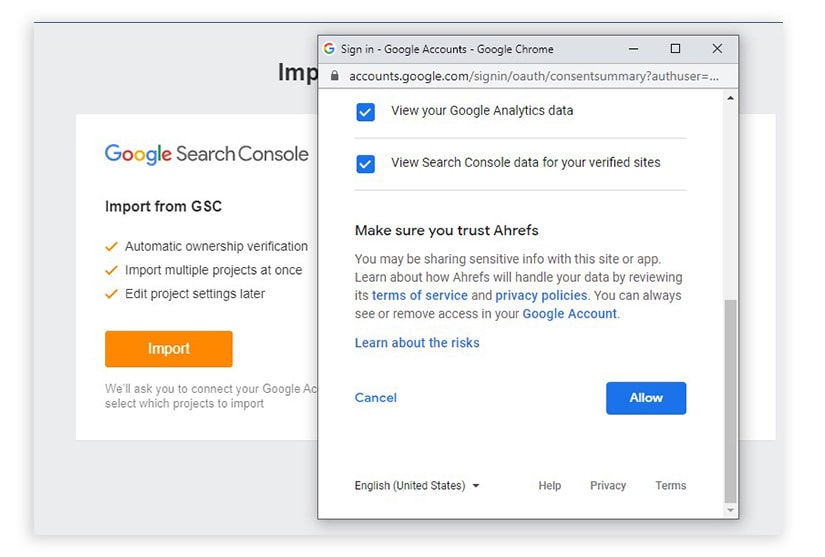Image resolution: width=825 pixels, height=557 pixels.
Task: Open the privacy policies link
Action: click(x=542, y=296)
